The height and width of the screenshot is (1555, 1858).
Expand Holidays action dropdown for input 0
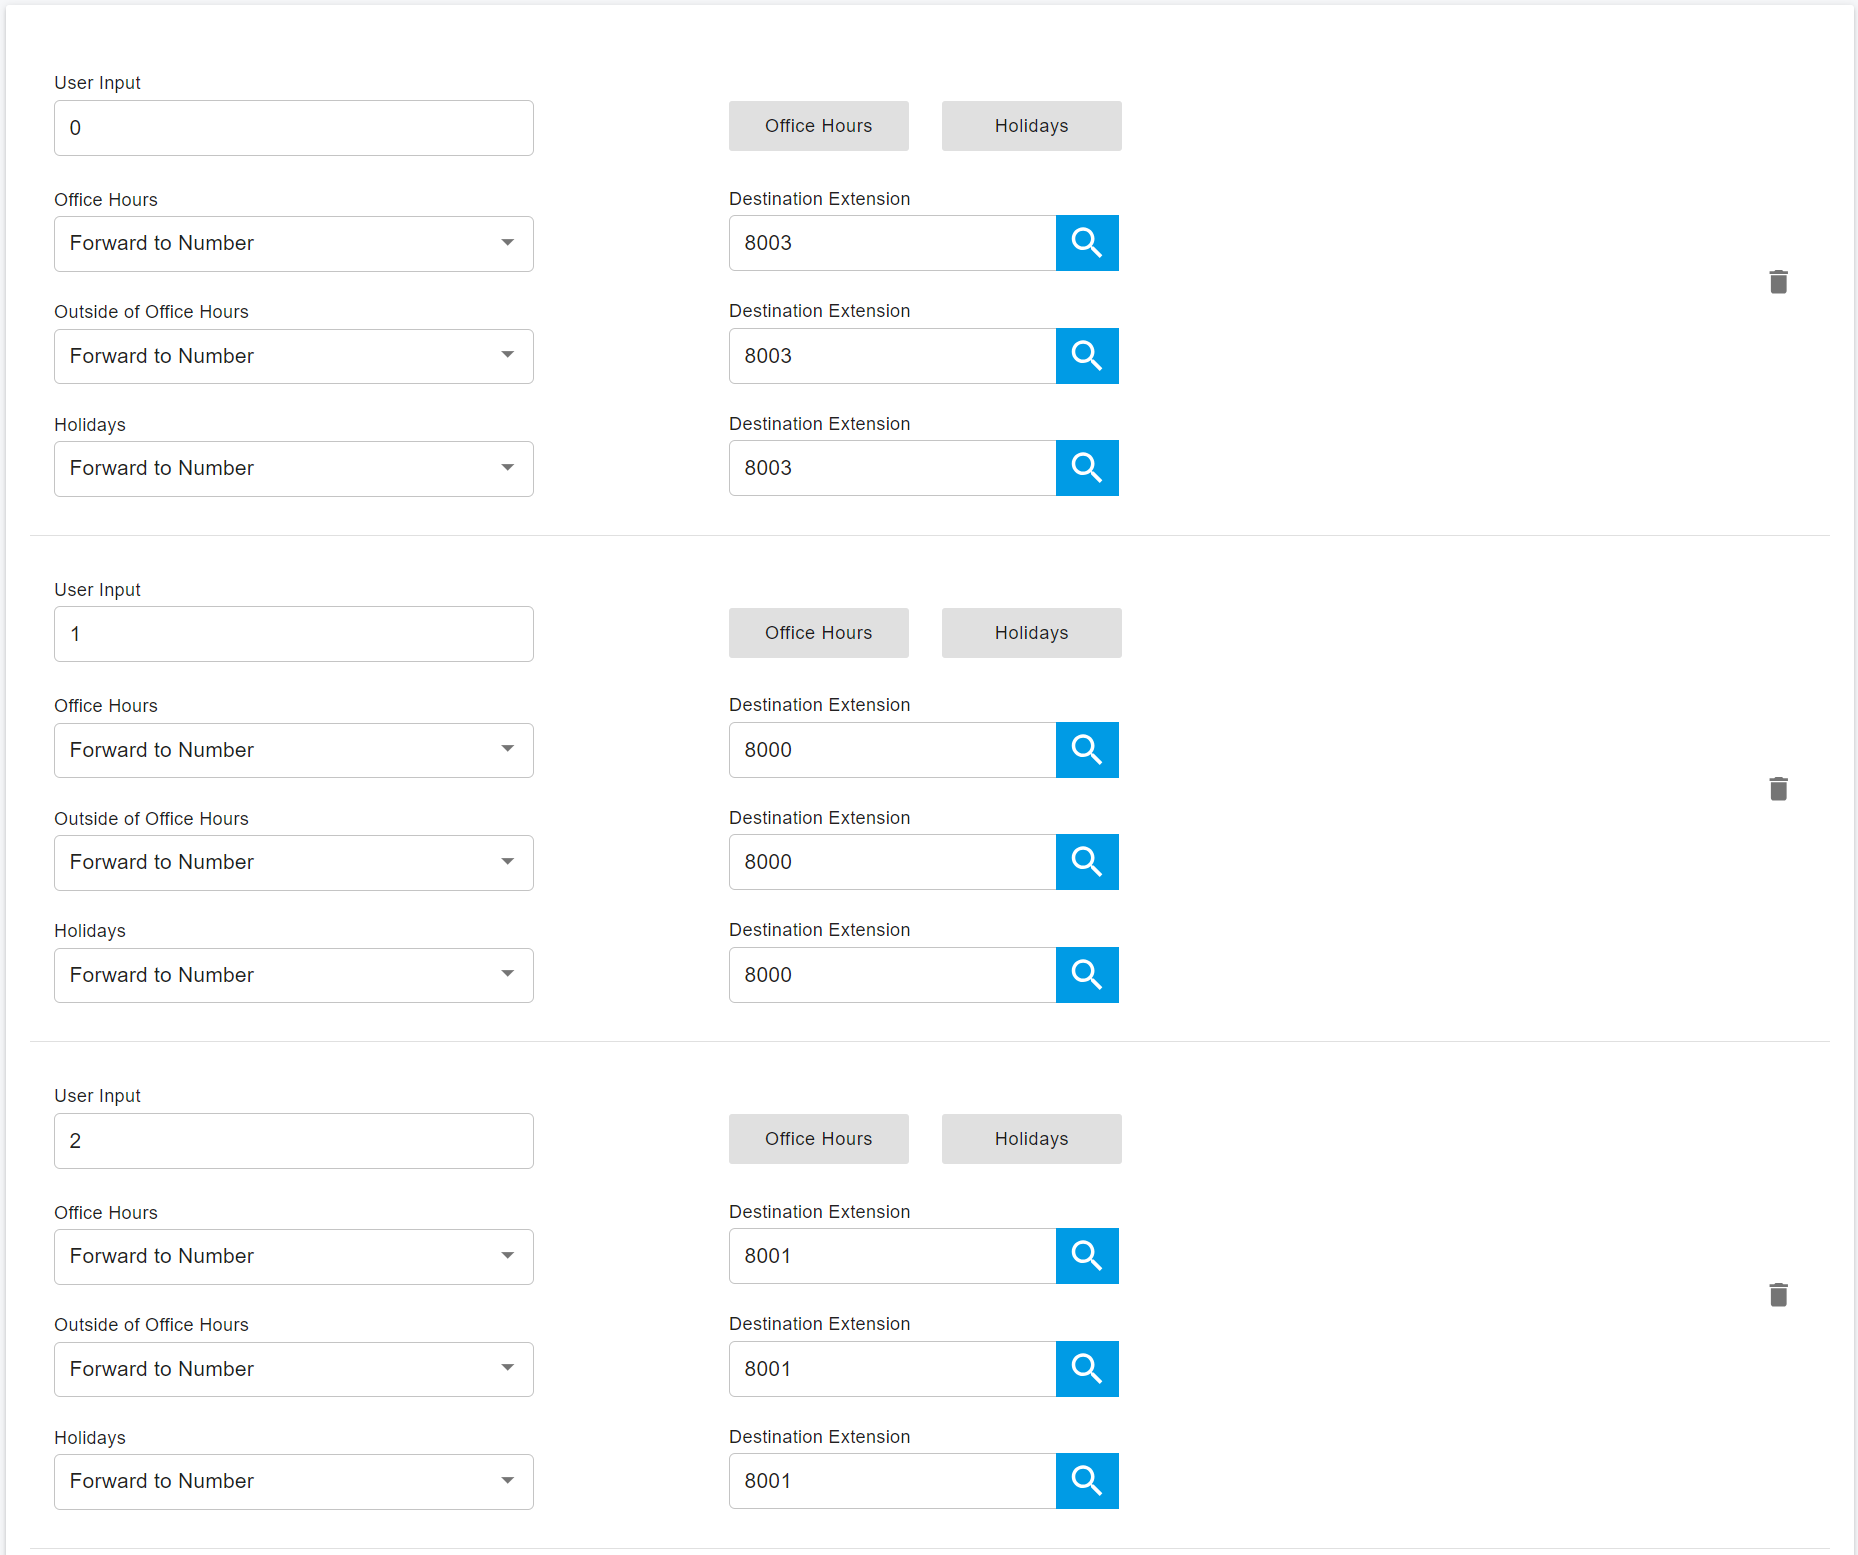coord(293,469)
